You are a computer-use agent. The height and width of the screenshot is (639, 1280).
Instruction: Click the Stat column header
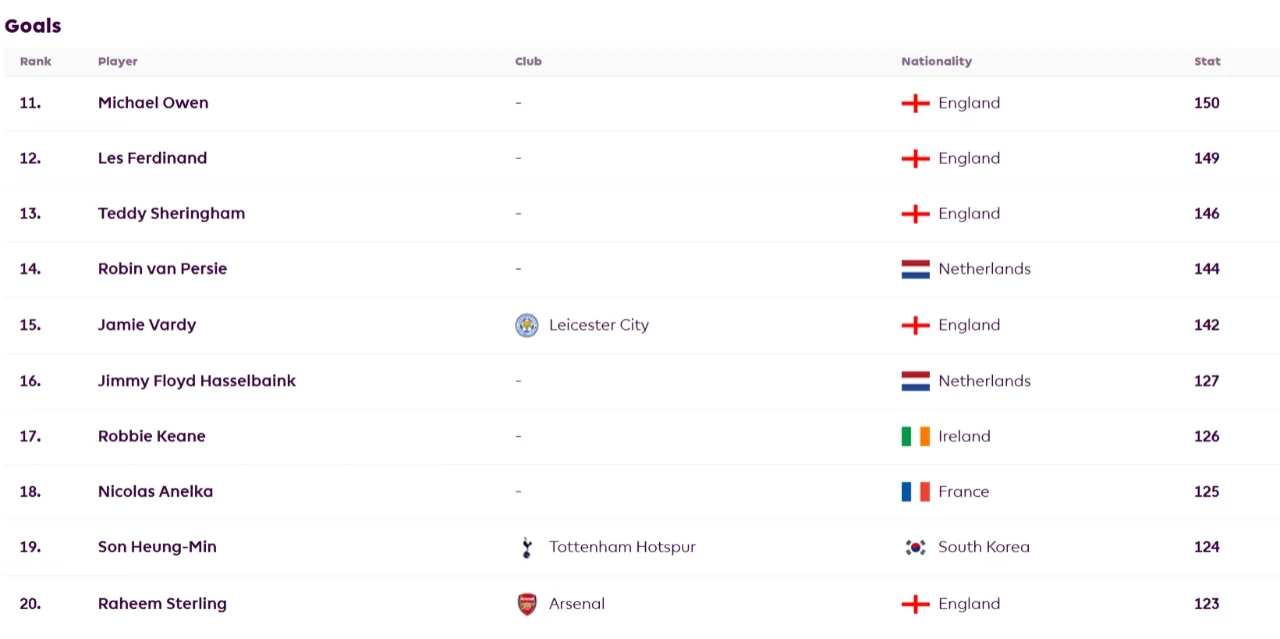coord(1207,61)
